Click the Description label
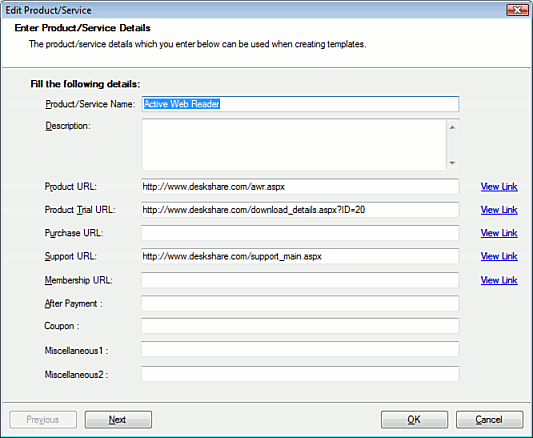This screenshot has height=438, width=533. coord(68,126)
